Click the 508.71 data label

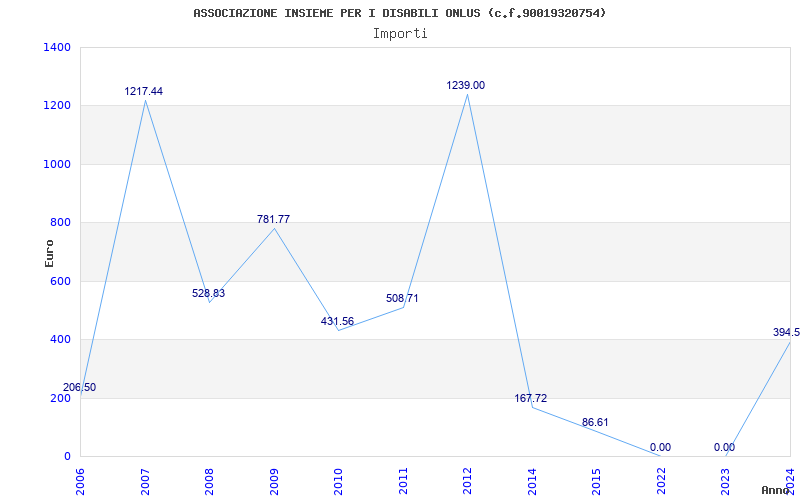402,298
